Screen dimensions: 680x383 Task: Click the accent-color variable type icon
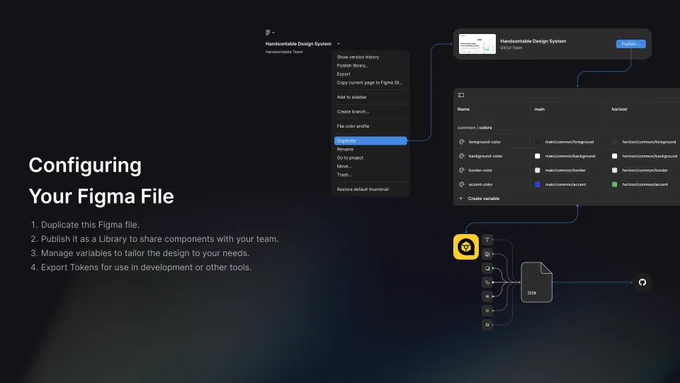click(461, 184)
